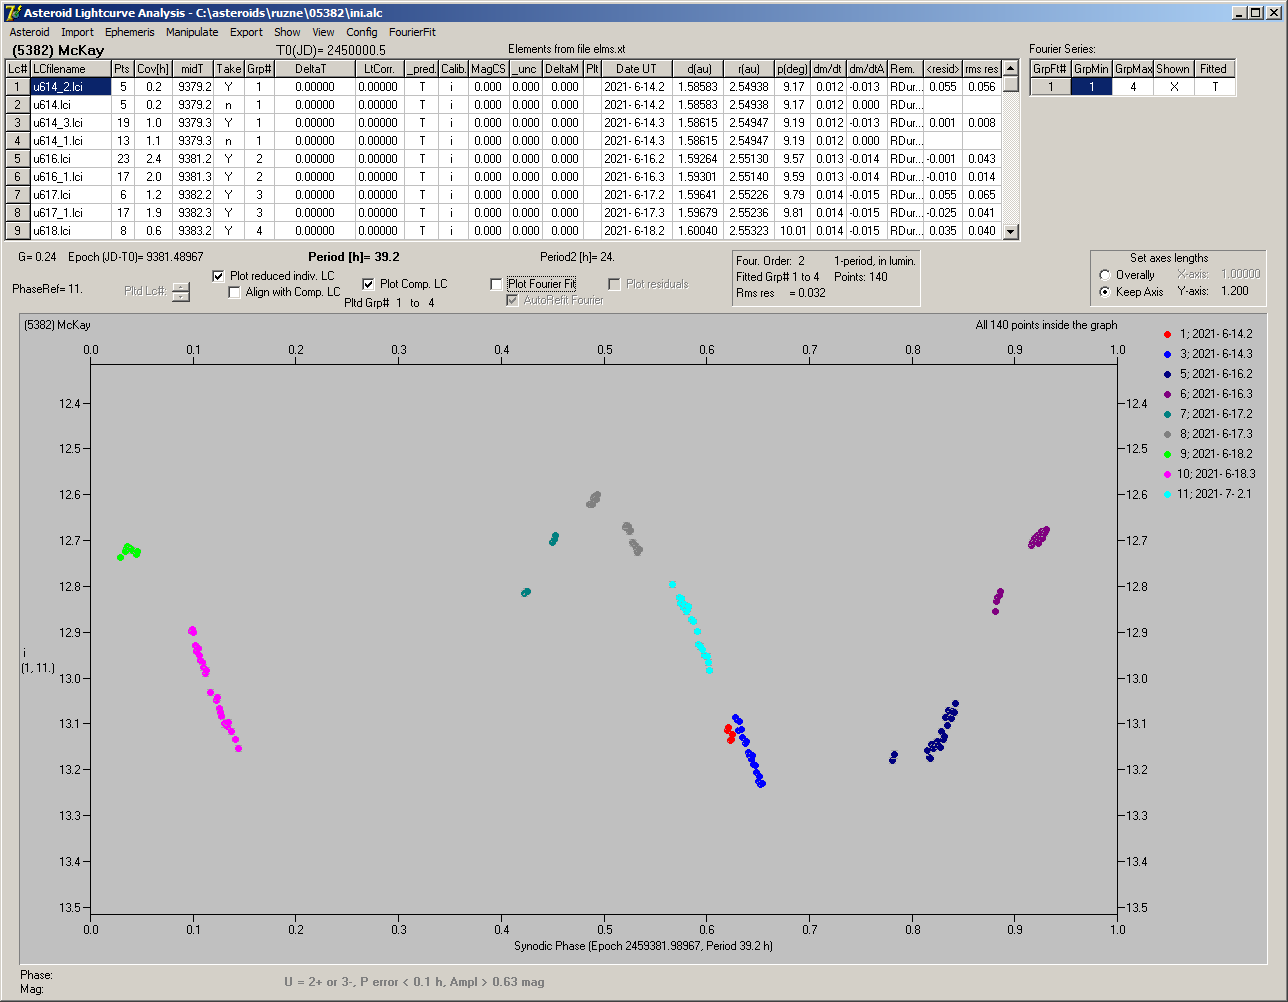Click the Fitted T cell in Fourier Series
1288x1002 pixels.
(1214, 87)
